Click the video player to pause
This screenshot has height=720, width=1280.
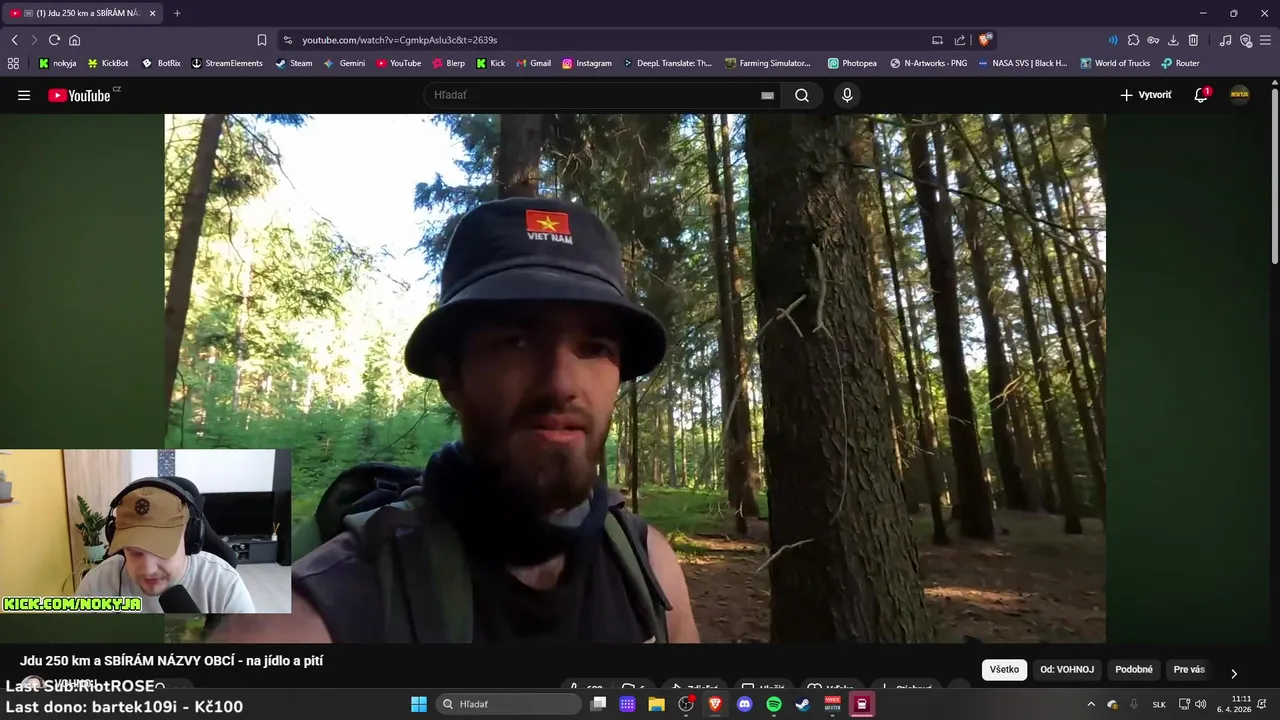[635, 378]
